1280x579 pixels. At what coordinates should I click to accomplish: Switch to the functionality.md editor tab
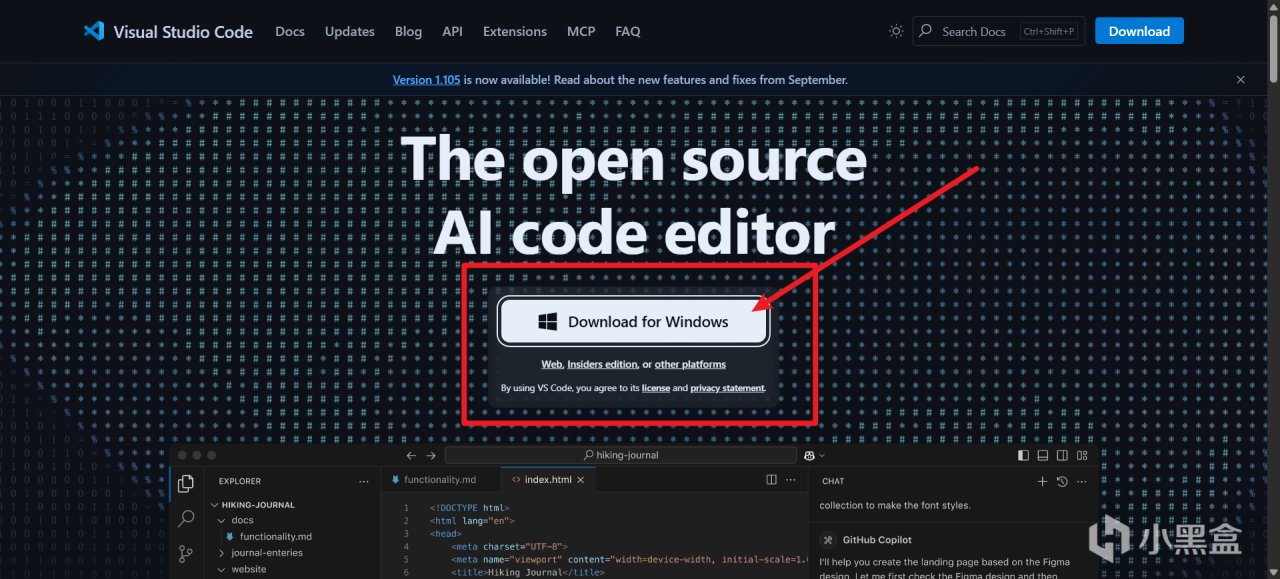[440, 480]
